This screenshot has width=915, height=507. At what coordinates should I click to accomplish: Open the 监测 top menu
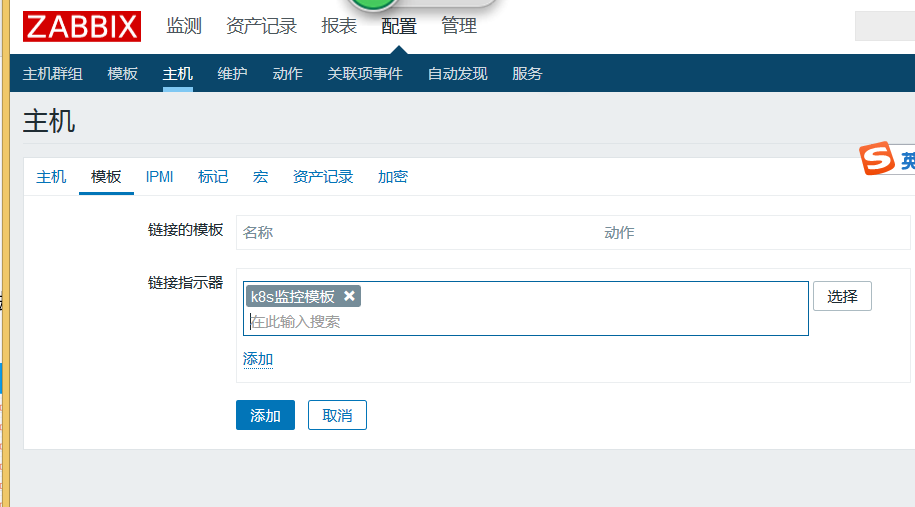184,26
